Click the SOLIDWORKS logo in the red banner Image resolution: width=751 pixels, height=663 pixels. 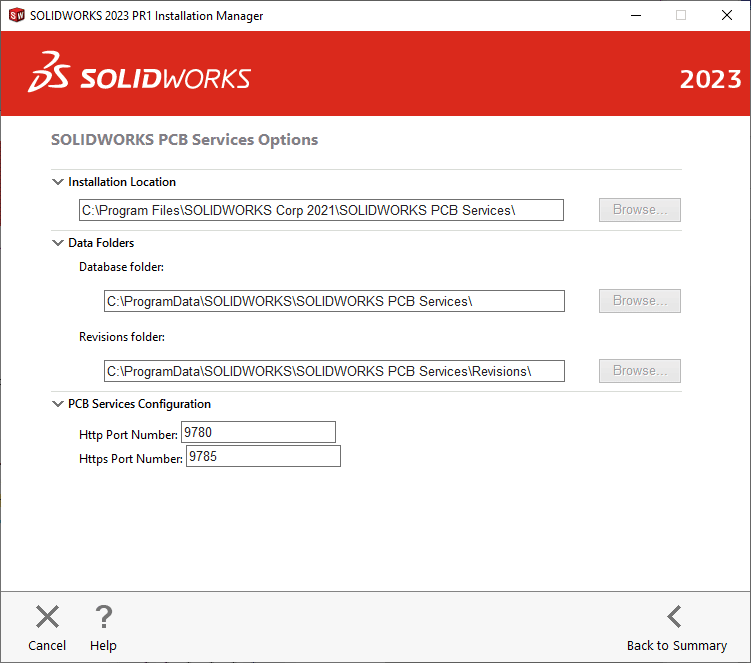point(139,73)
